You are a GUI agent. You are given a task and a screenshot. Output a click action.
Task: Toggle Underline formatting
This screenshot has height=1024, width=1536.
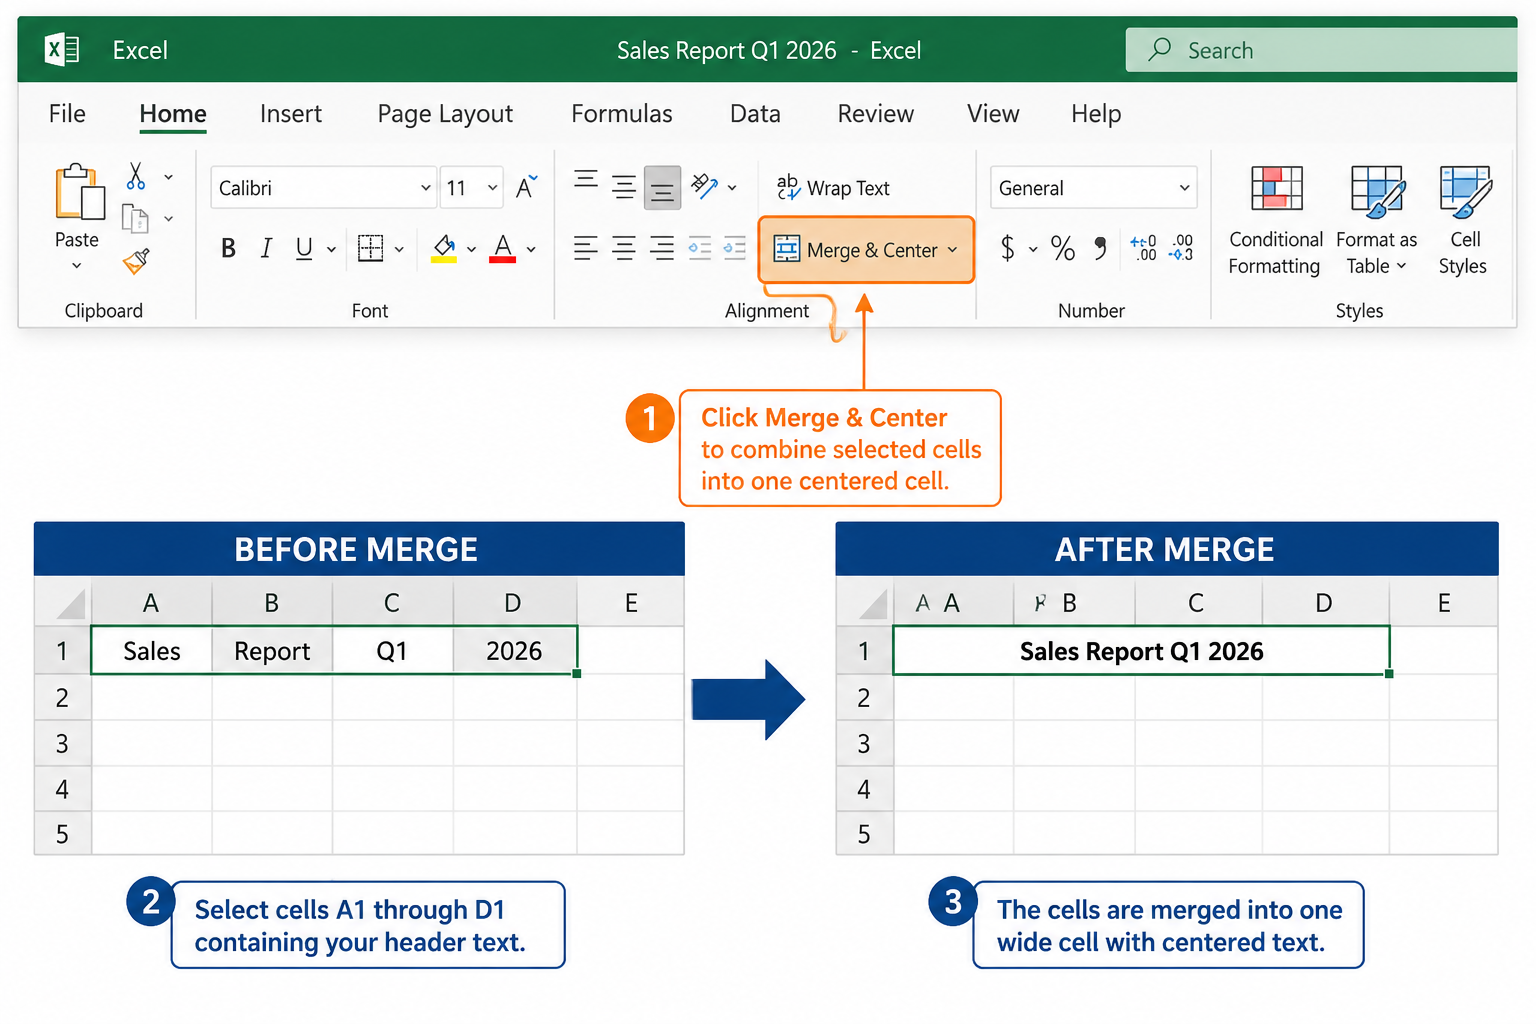click(304, 248)
